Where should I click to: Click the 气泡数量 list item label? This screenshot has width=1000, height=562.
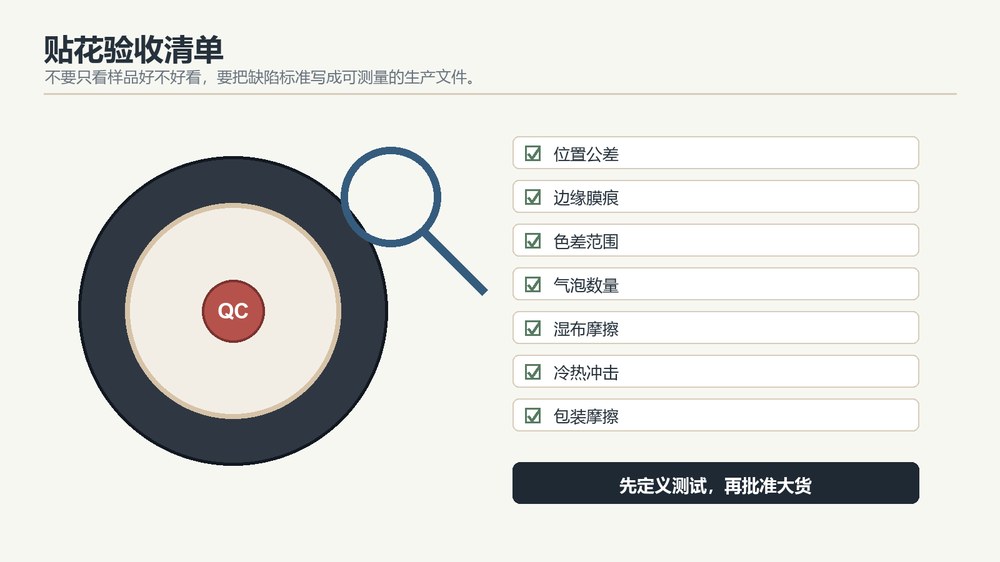coord(585,285)
